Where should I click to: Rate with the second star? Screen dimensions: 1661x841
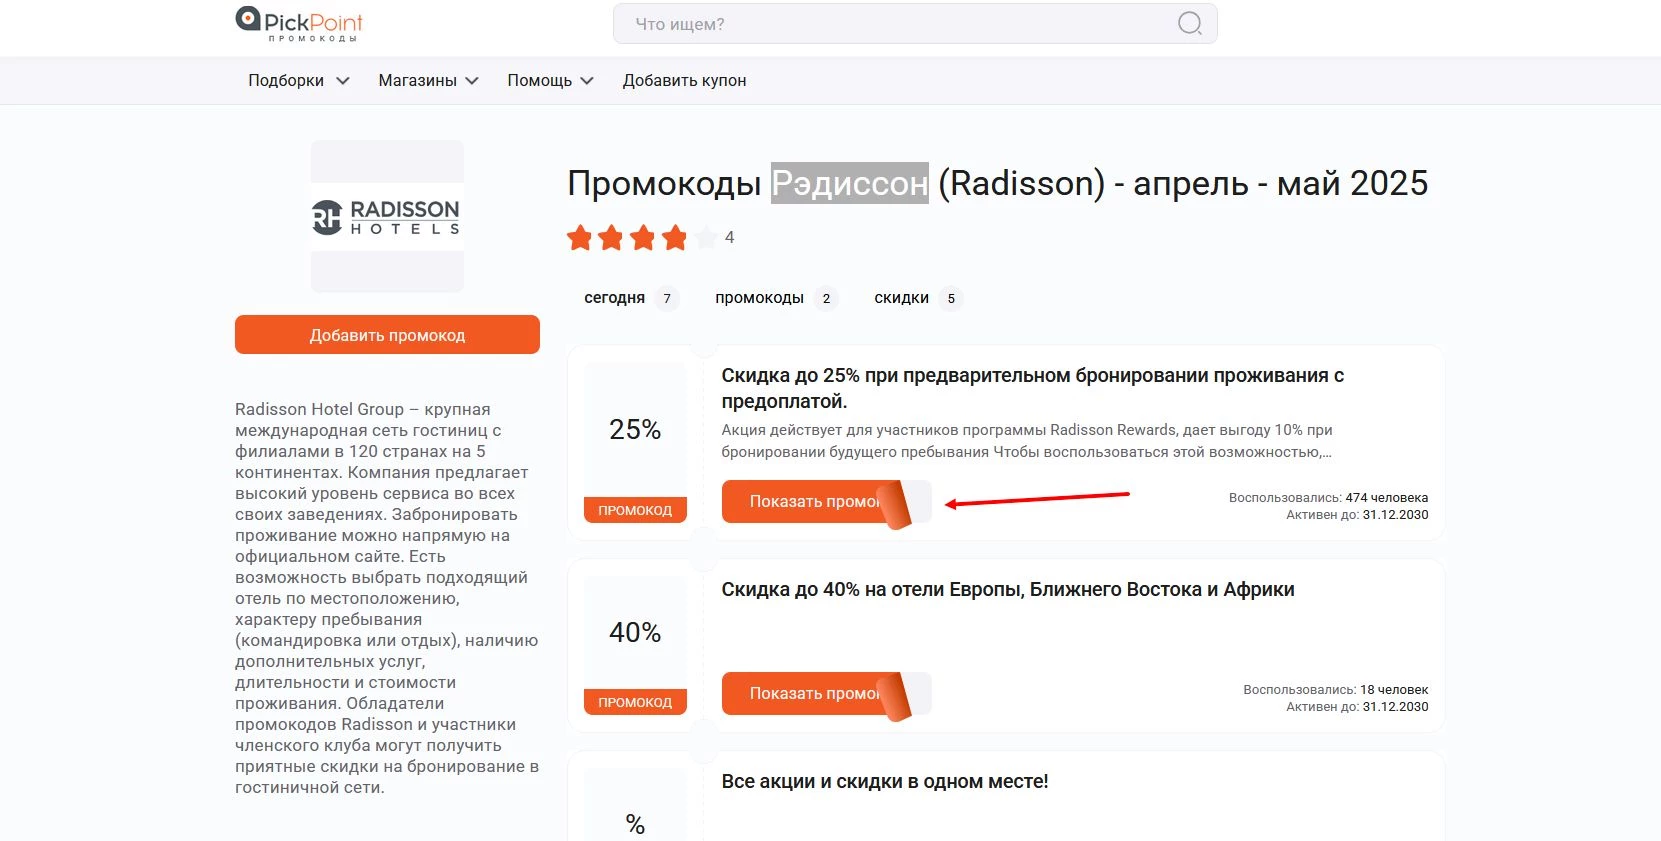coord(611,238)
